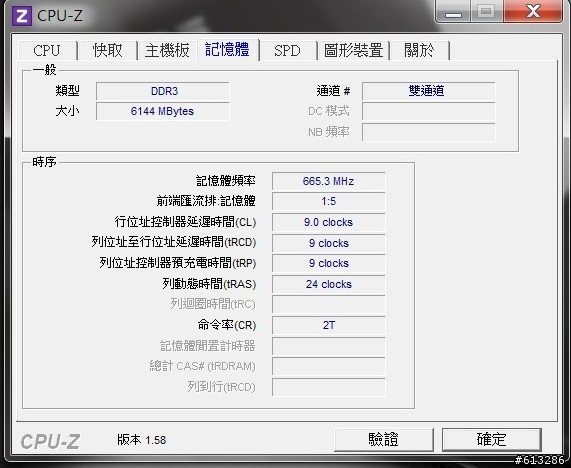This screenshot has height=468, width=571.
Task: Click the 列位址控制器預充電時間(tRP) label
Action: (178, 263)
